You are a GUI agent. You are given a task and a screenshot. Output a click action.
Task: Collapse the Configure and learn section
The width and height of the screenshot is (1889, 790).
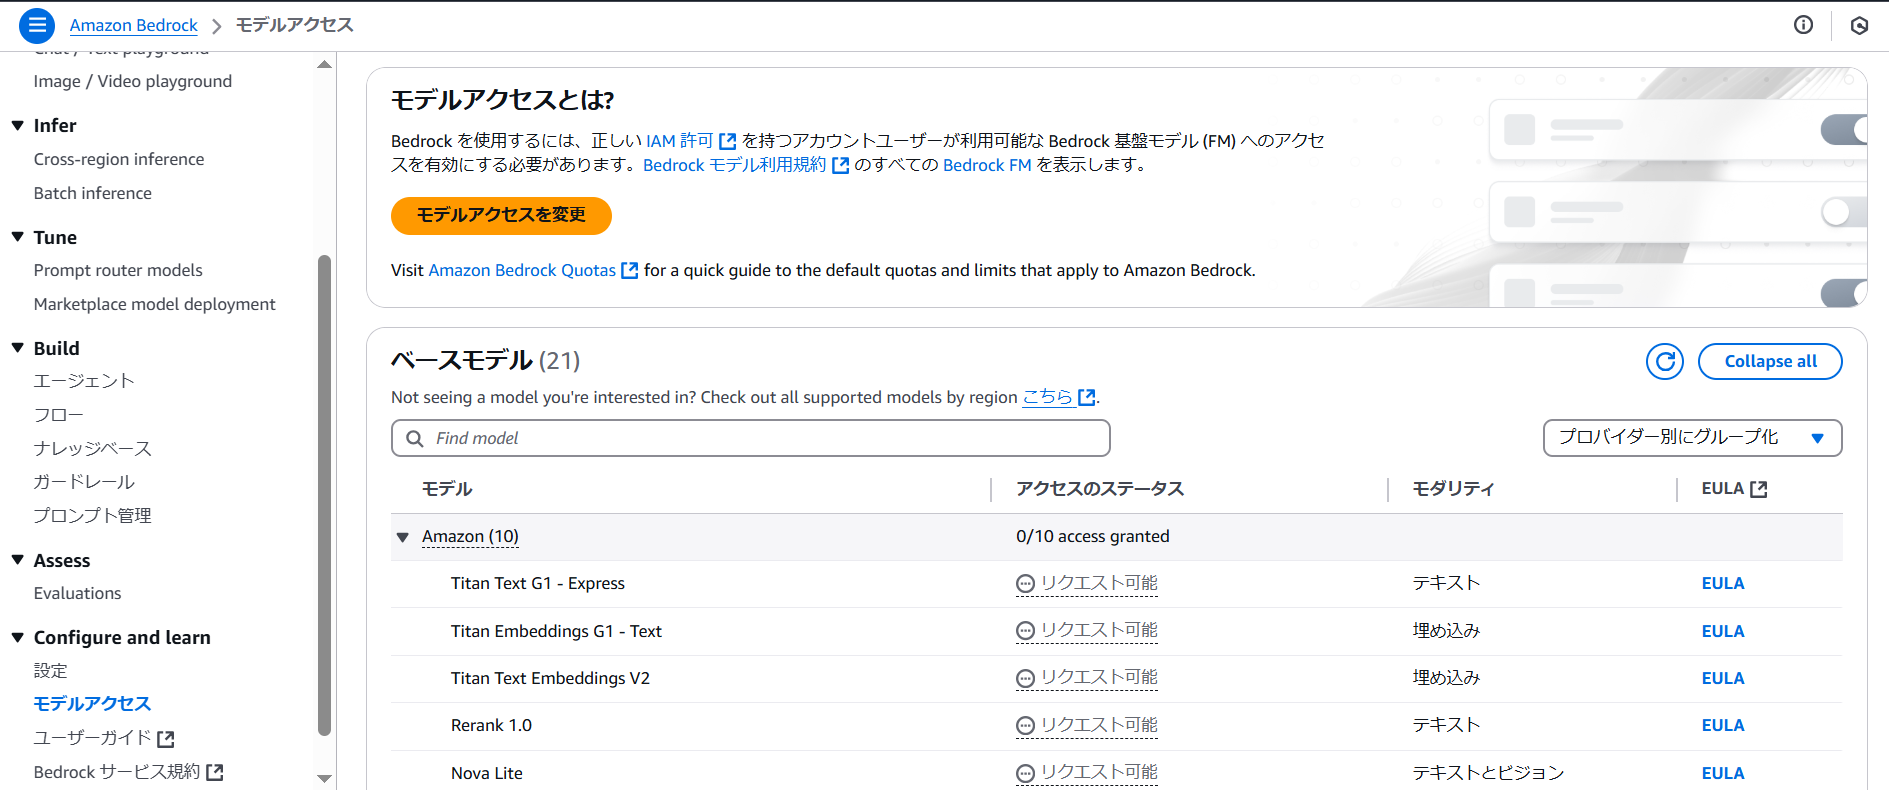click(x=17, y=637)
